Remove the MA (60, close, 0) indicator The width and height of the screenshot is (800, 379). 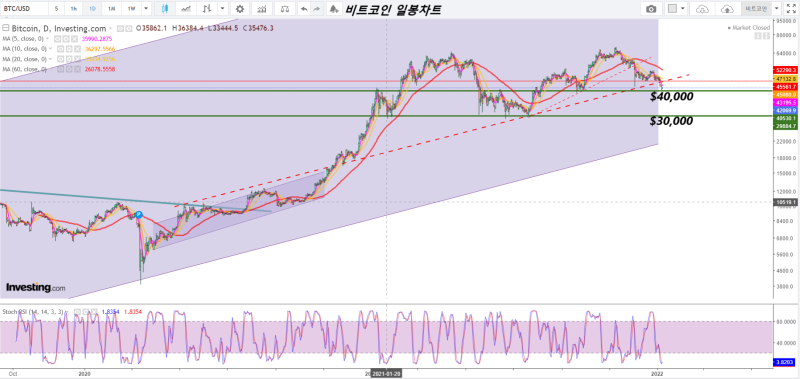[x=77, y=69]
